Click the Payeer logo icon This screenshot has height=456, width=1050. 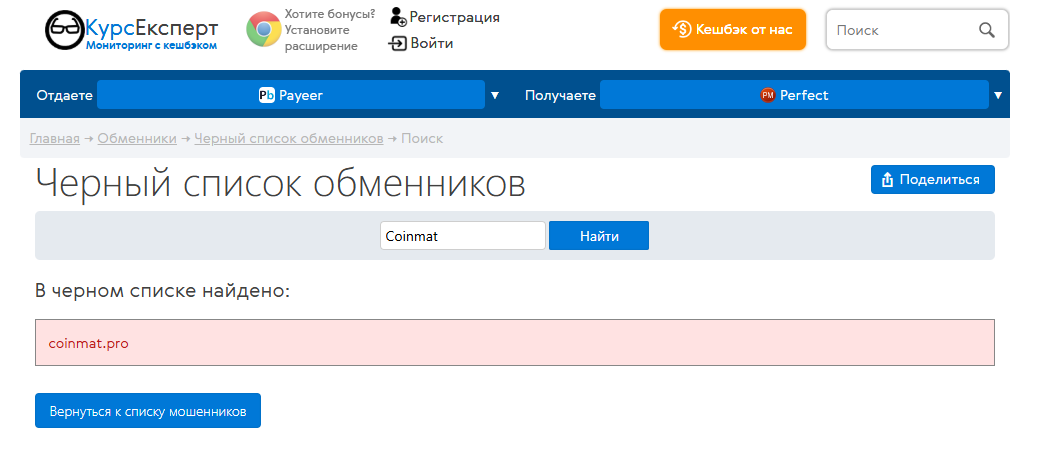[x=267, y=95]
